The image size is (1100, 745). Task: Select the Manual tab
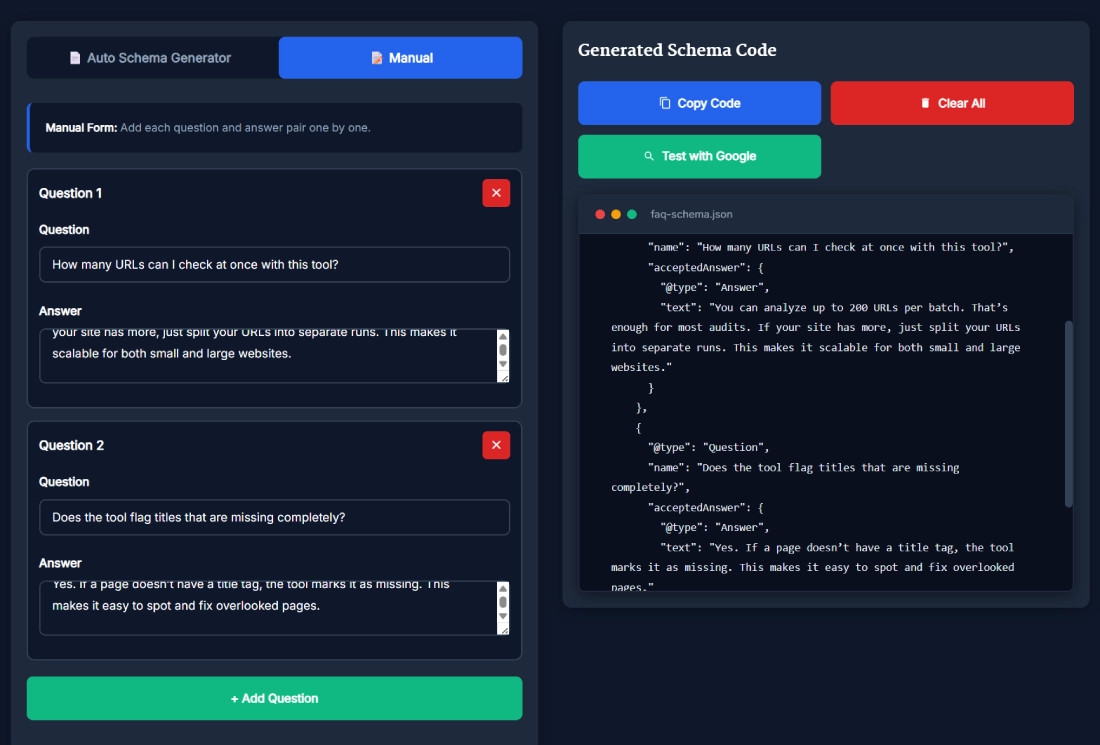click(398, 57)
